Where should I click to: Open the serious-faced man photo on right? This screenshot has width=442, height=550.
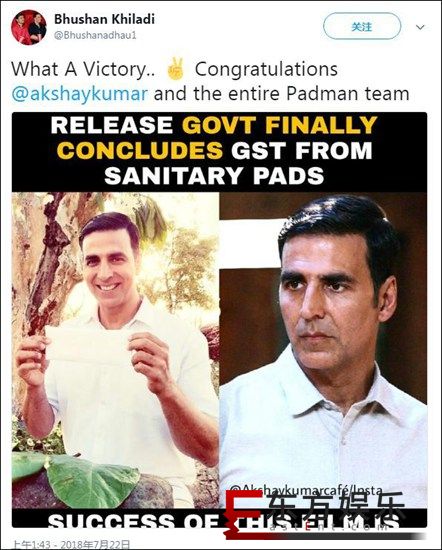pyautogui.click(x=323, y=349)
